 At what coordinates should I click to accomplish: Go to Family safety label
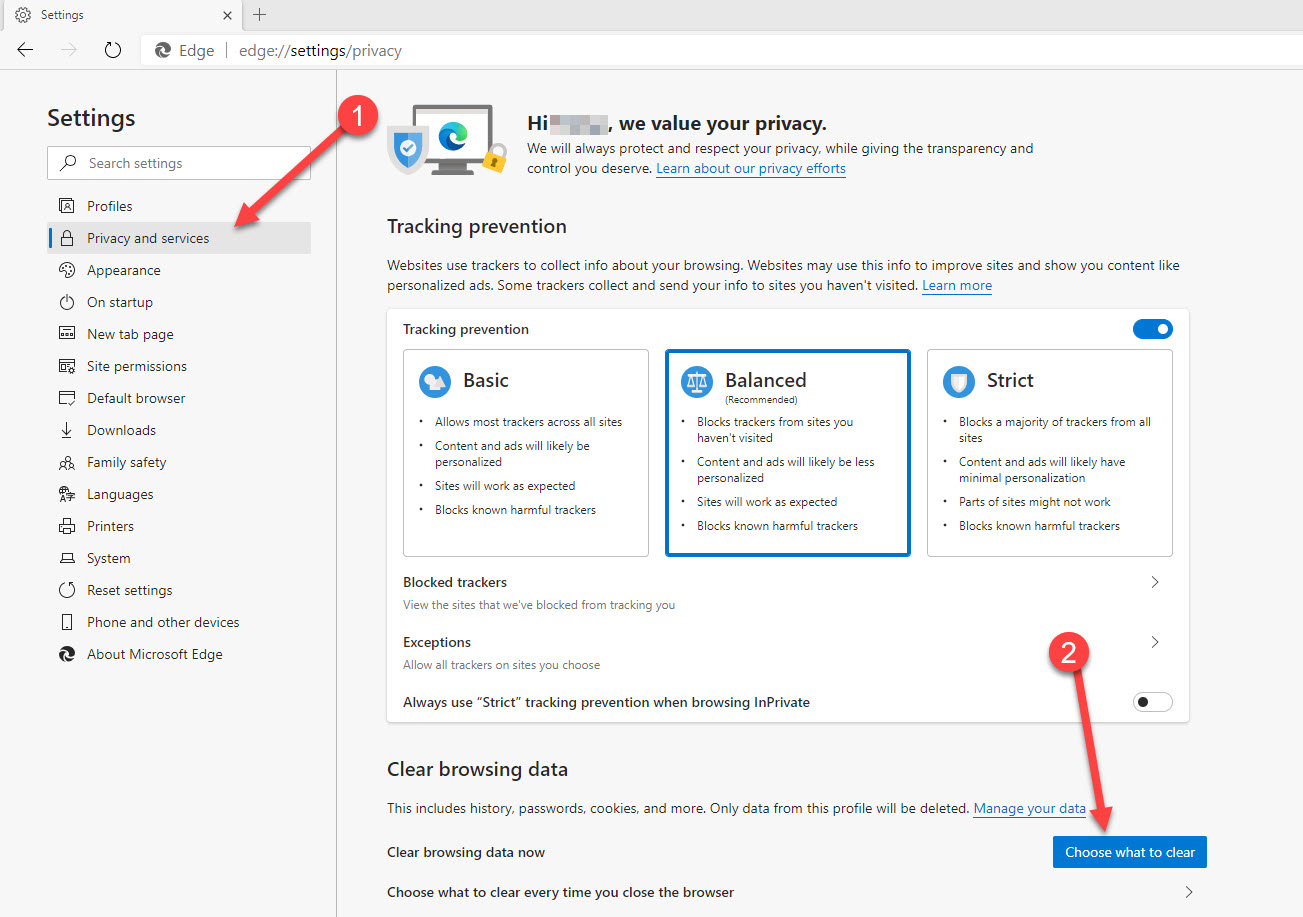tap(127, 462)
